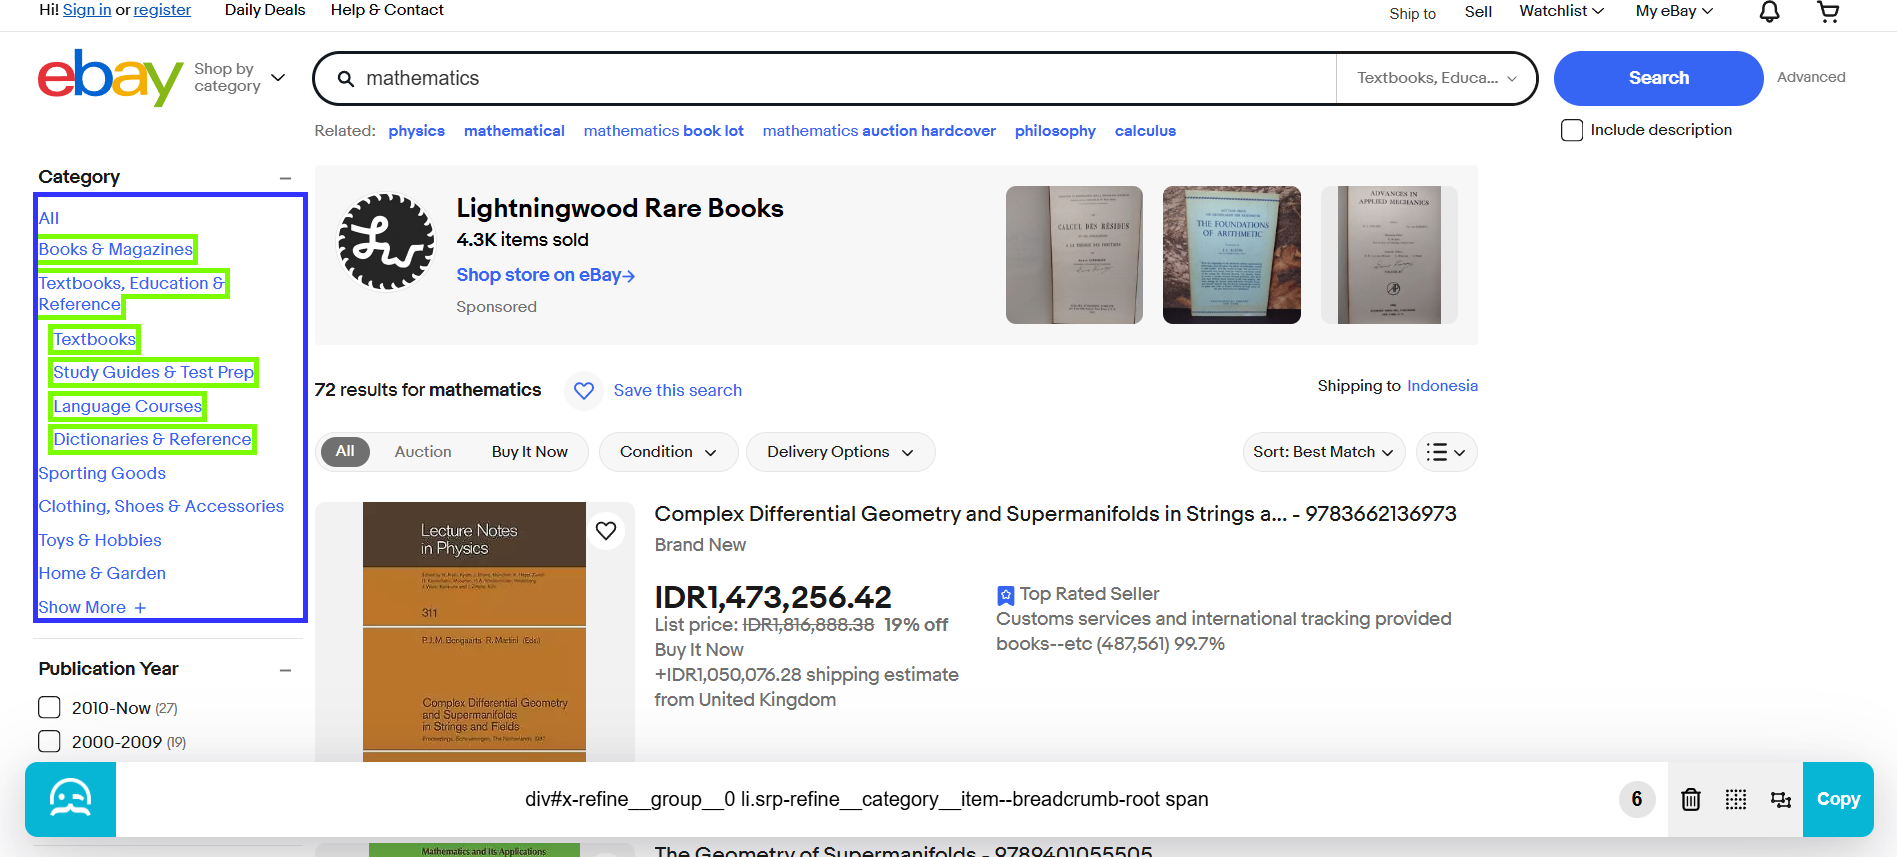
Task: Click the plus icon beside Show More
Action: pos(140,608)
